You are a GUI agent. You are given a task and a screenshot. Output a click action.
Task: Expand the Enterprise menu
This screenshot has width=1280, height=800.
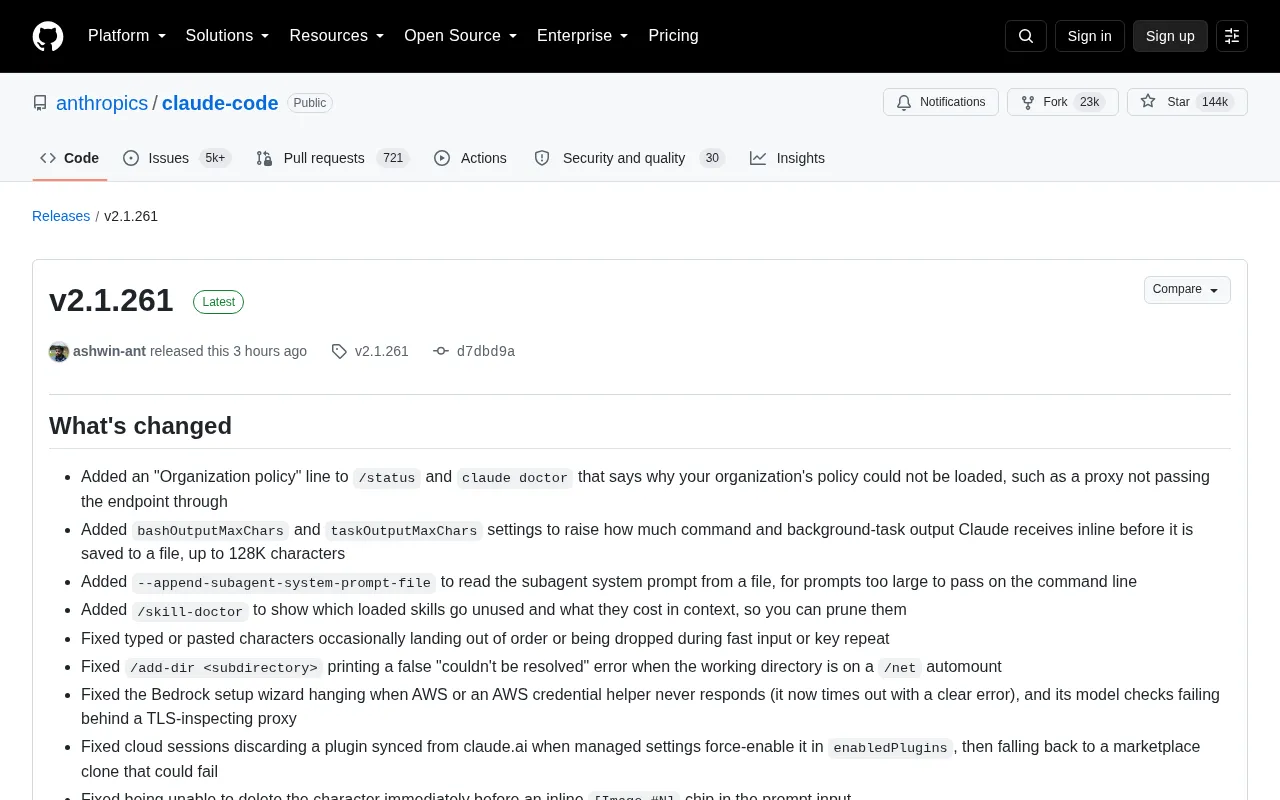tap(583, 36)
